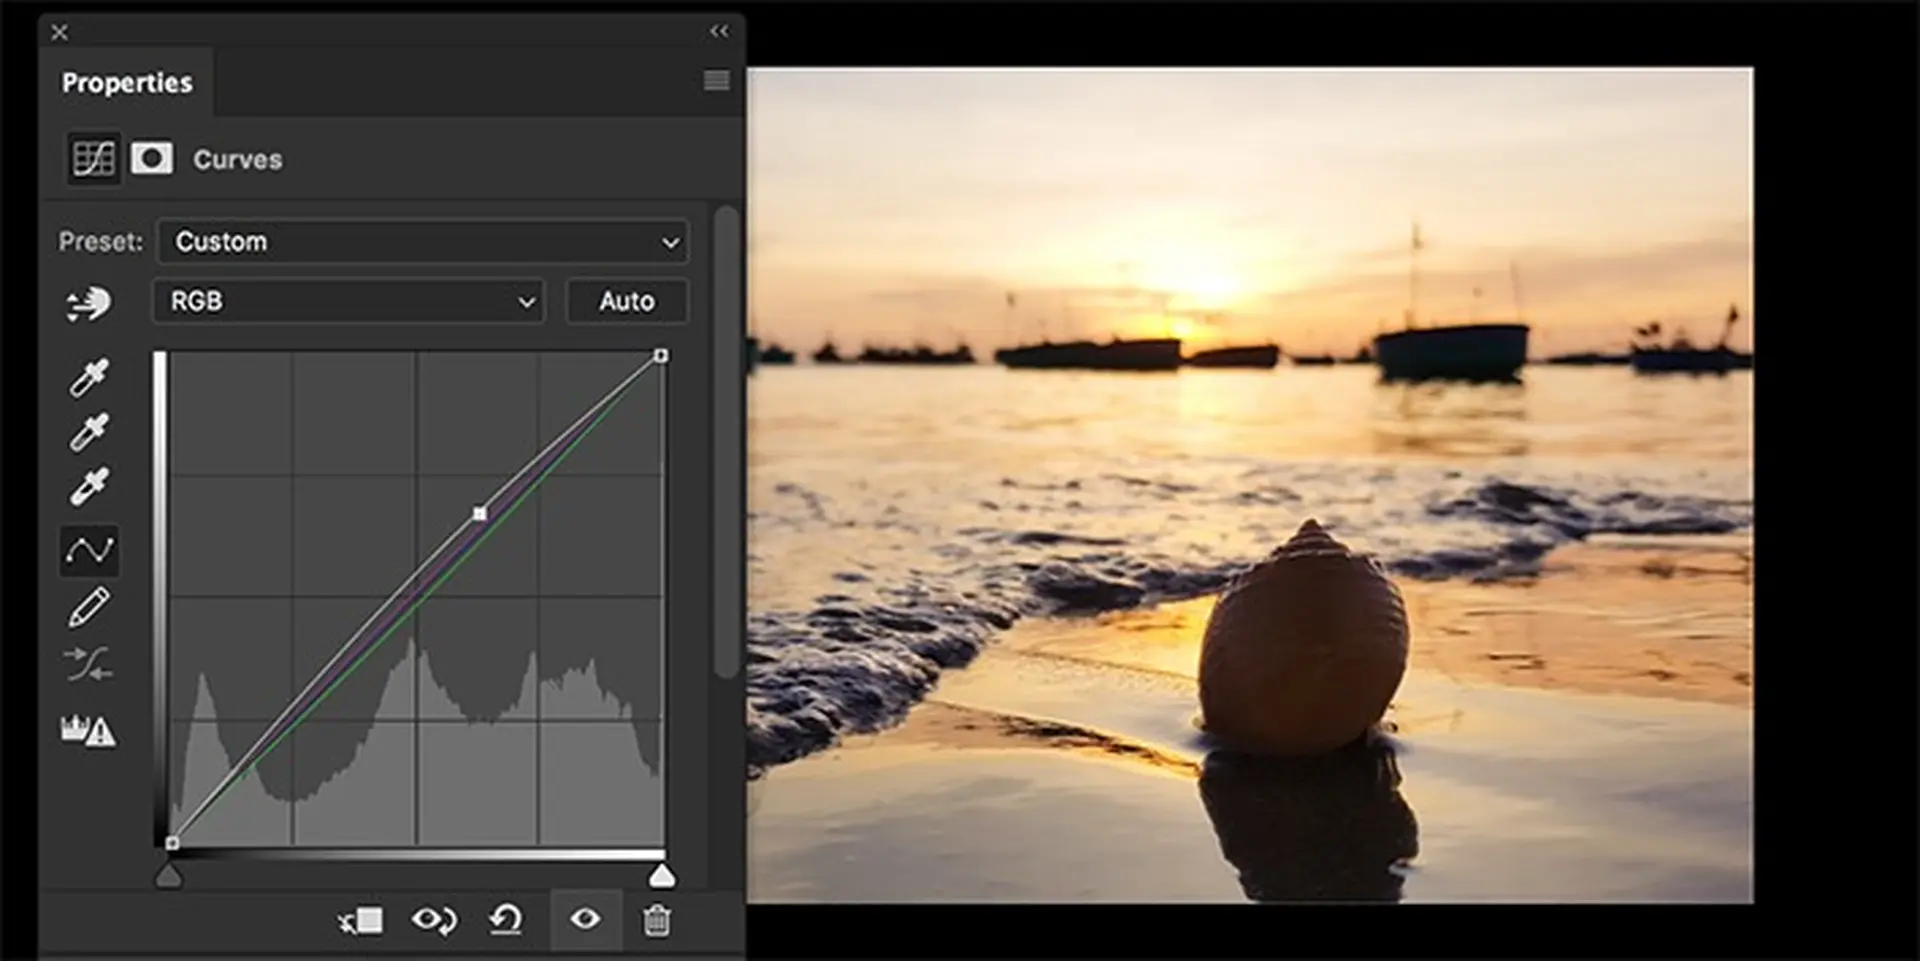Click the histogram clipping warning icon
Screen dimensions: 1920x961
(x=88, y=730)
